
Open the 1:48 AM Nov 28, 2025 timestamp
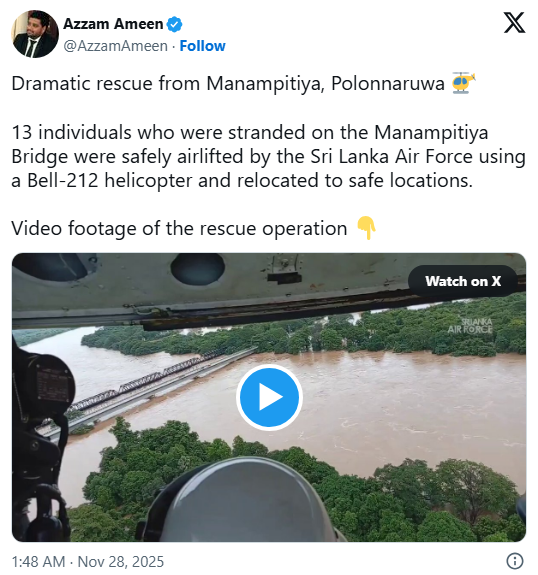pyautogui.click(x=88, y=561)
